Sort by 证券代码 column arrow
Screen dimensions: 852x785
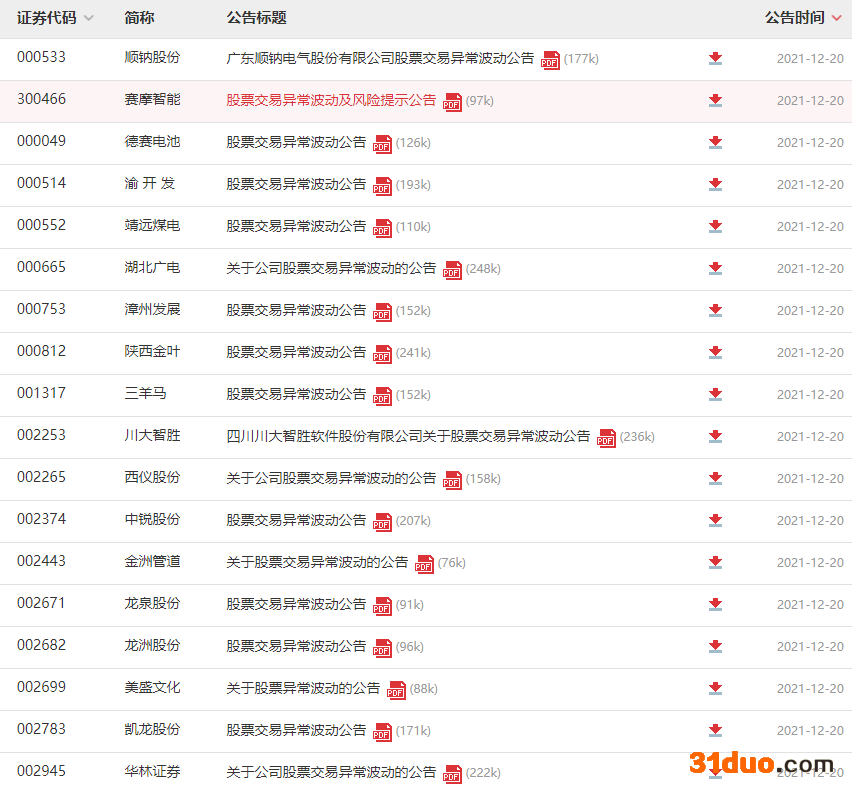point(89,18)
